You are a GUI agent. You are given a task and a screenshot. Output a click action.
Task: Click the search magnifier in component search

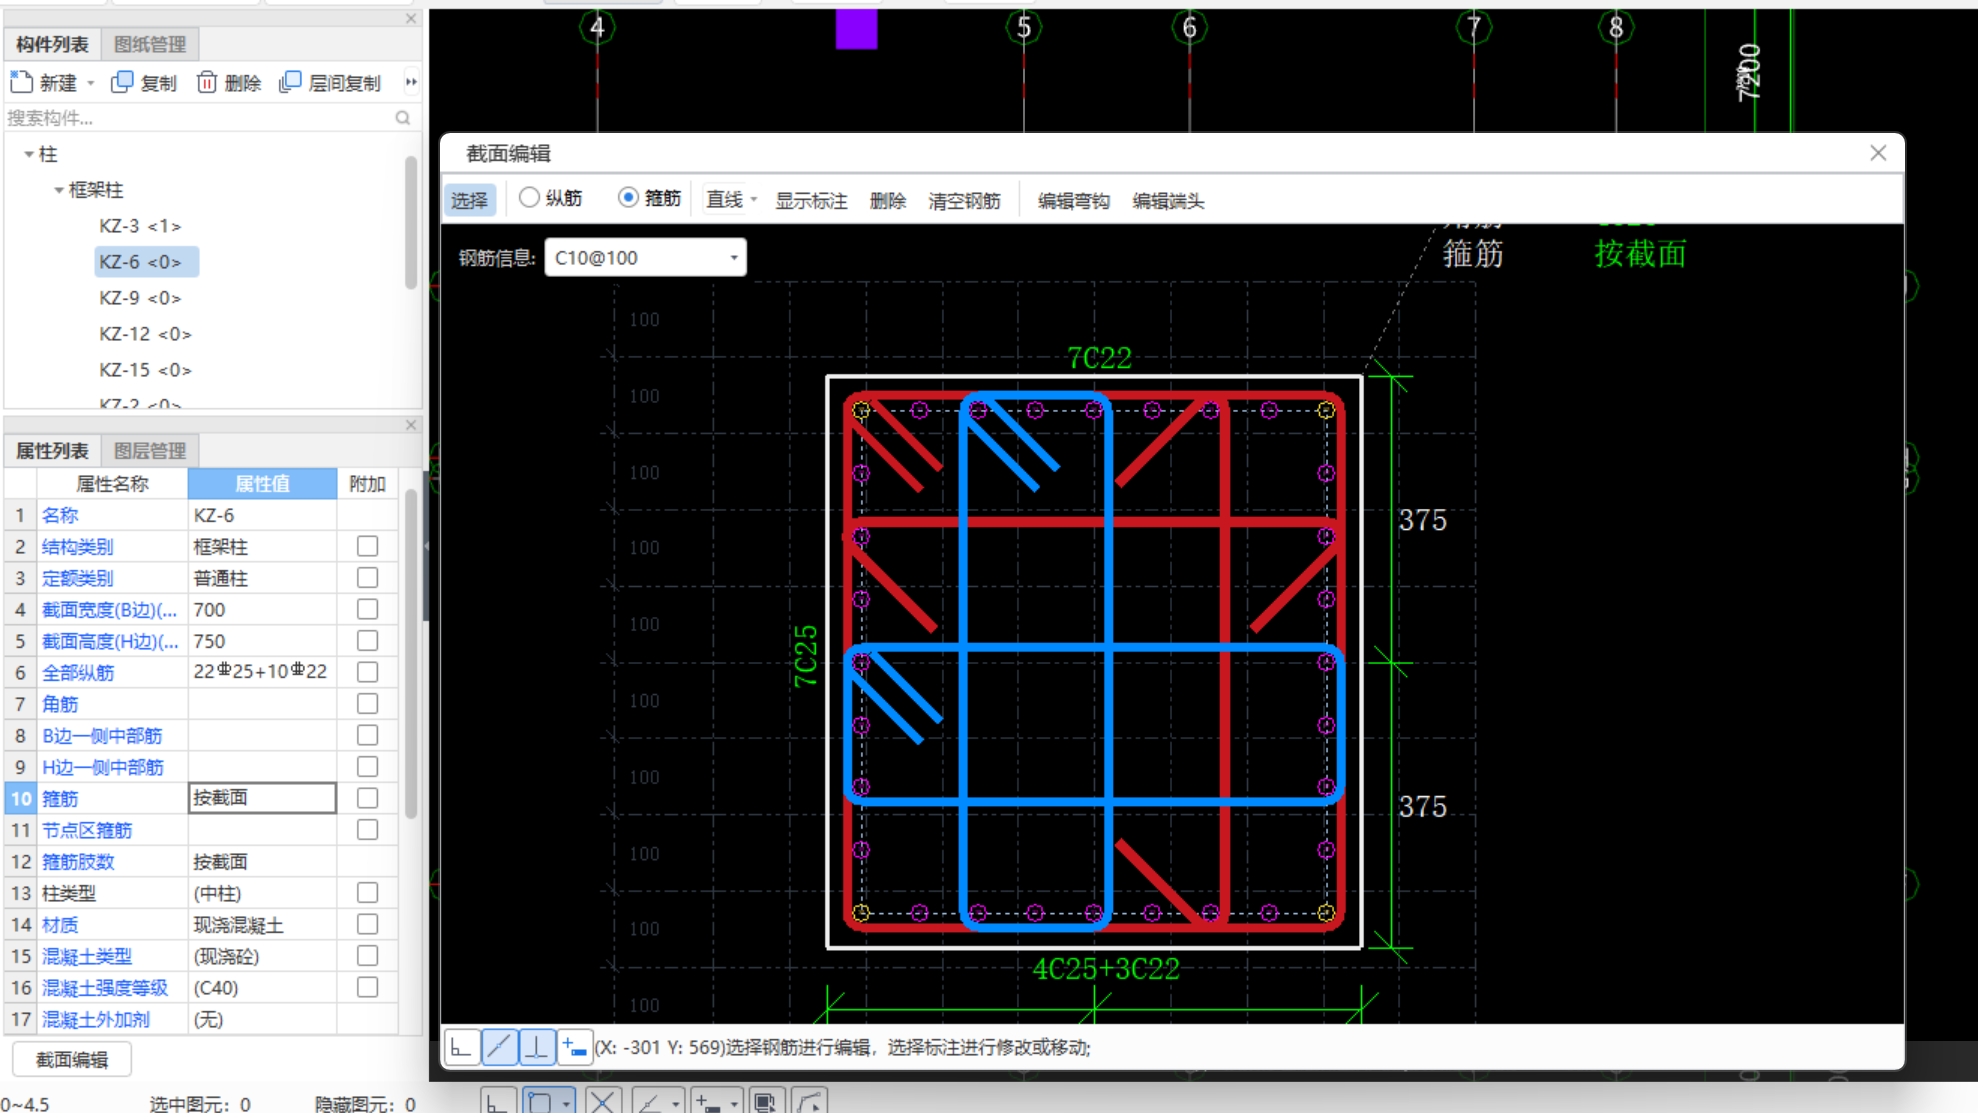pyautogui.click(x=403, y=118)
